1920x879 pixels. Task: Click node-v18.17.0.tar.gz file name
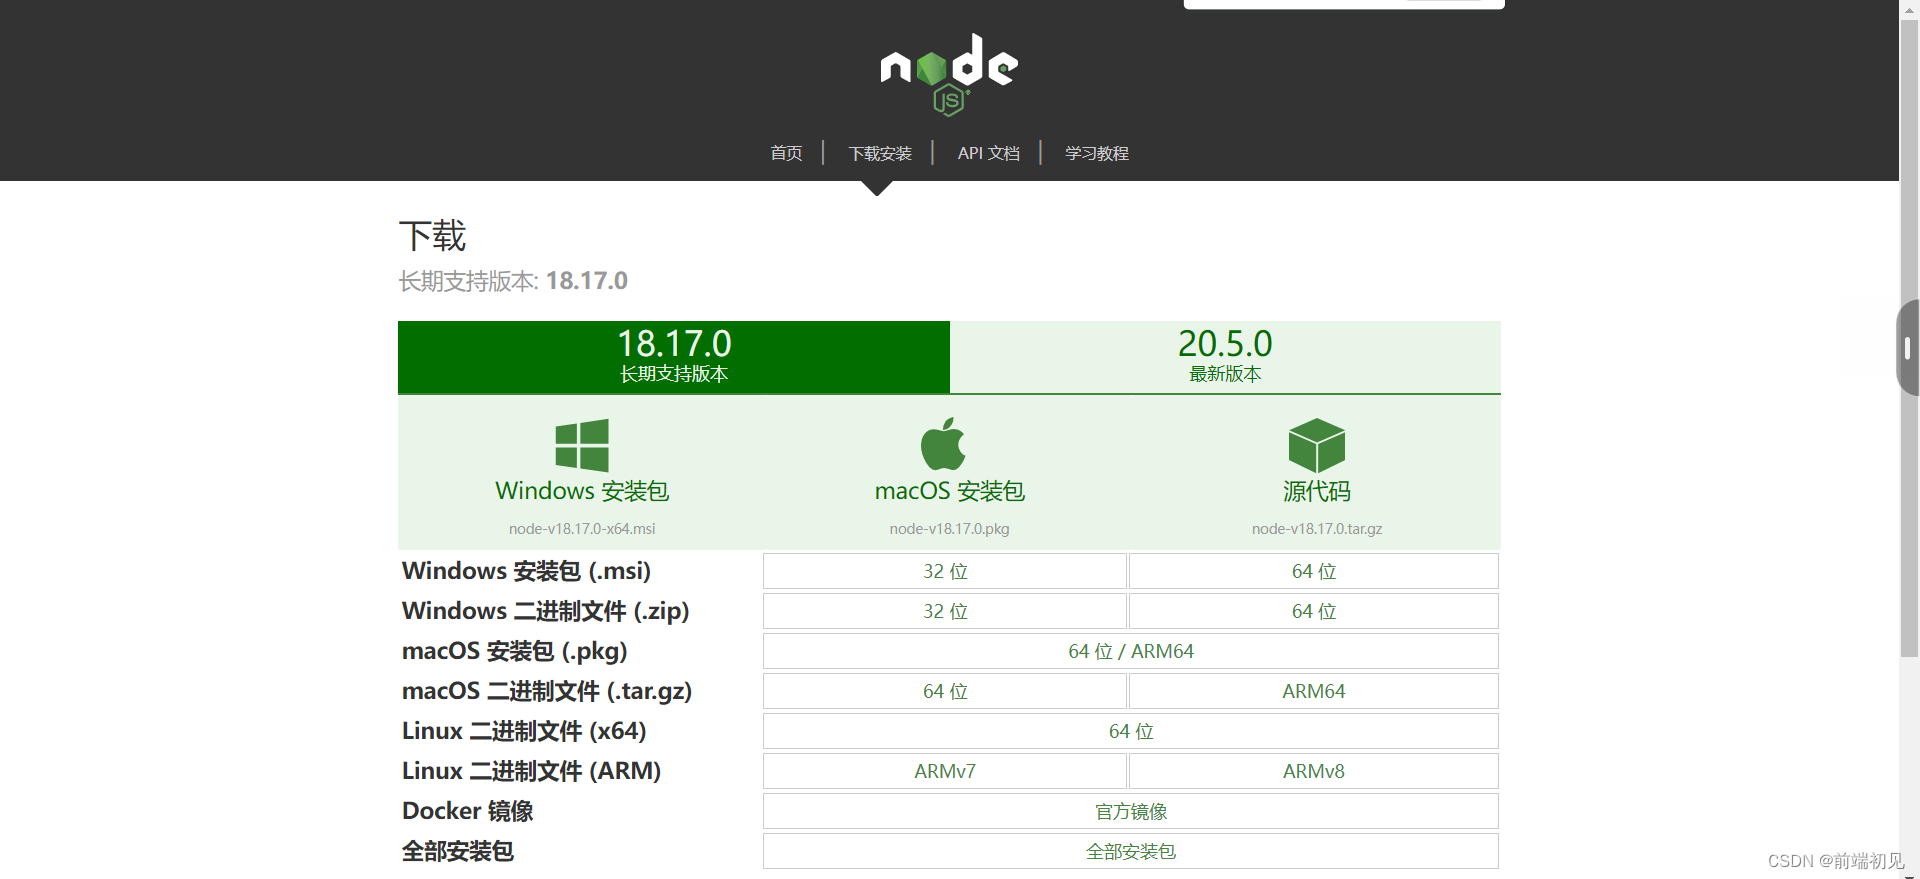(1317, 529)
